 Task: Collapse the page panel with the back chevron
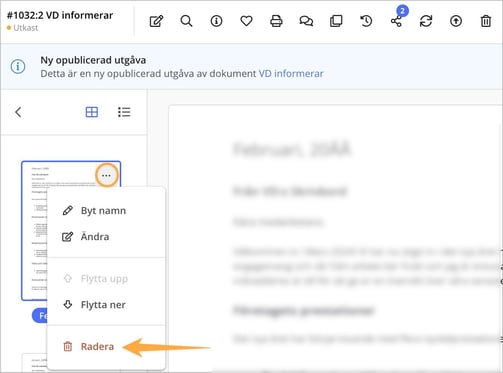18,112
